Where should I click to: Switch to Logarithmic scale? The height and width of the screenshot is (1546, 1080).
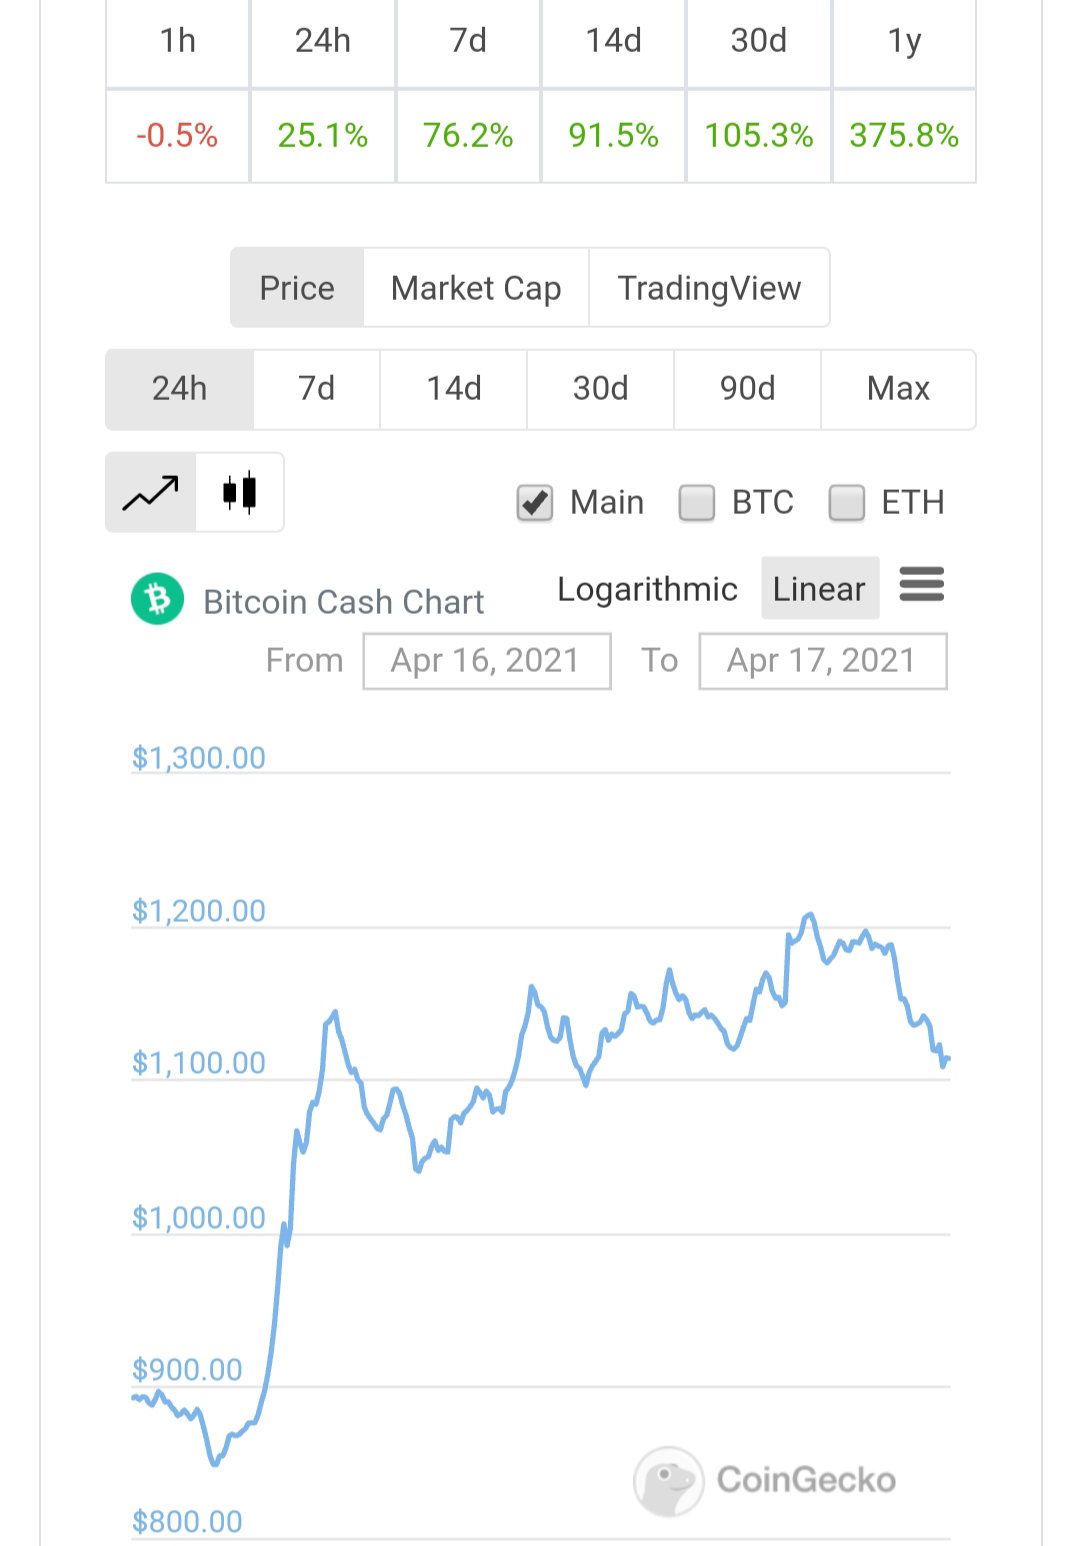click(647, 589)
